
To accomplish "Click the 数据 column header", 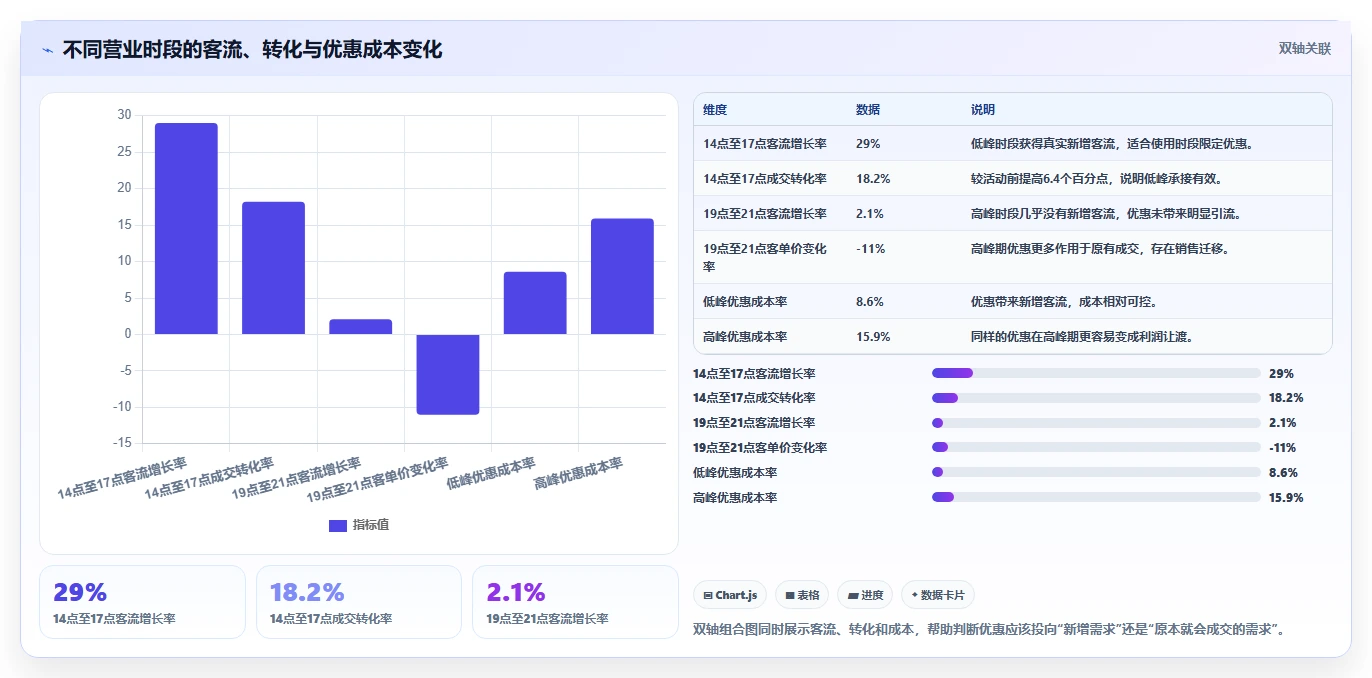I will (868, 110).
